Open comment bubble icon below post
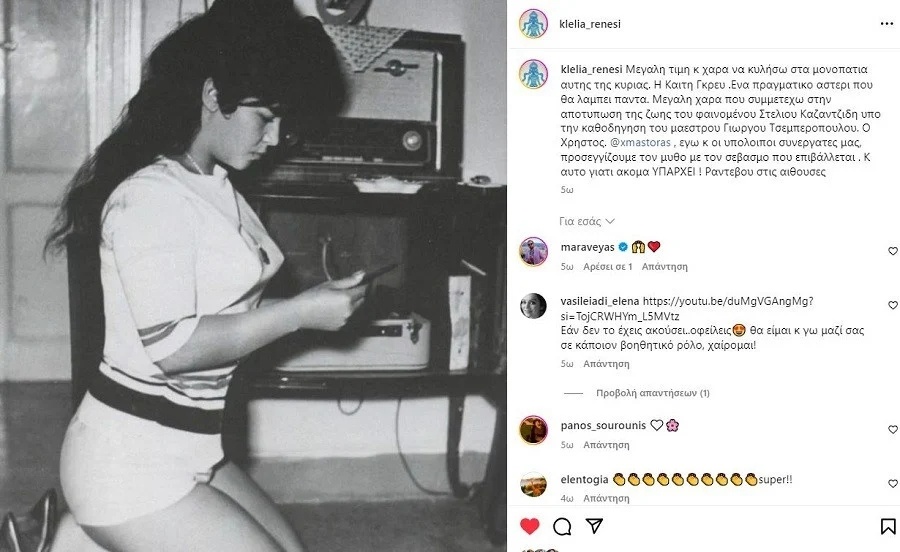The height and width of the screenshot is (552, 900). (562, 526)
